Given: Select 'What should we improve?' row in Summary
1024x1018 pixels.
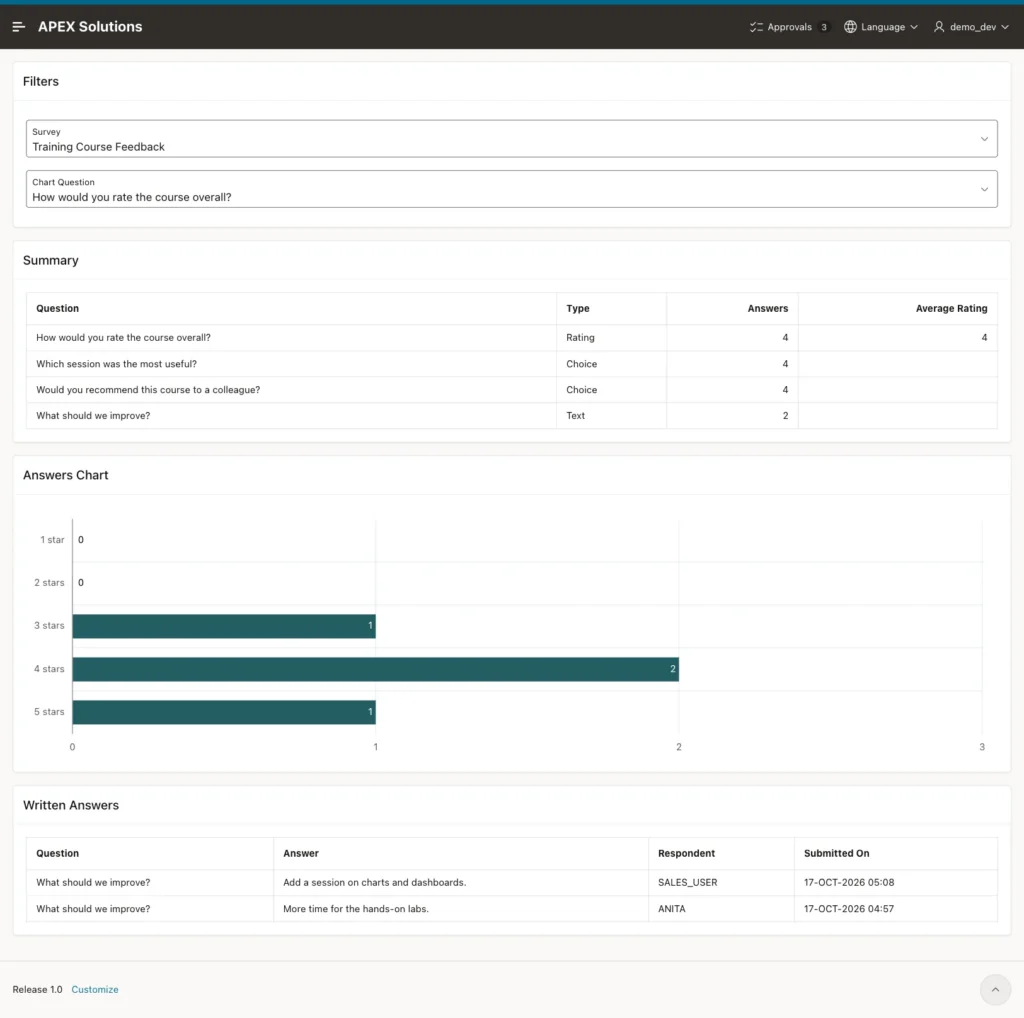Looking at the screenshot, I should point(511,415).
